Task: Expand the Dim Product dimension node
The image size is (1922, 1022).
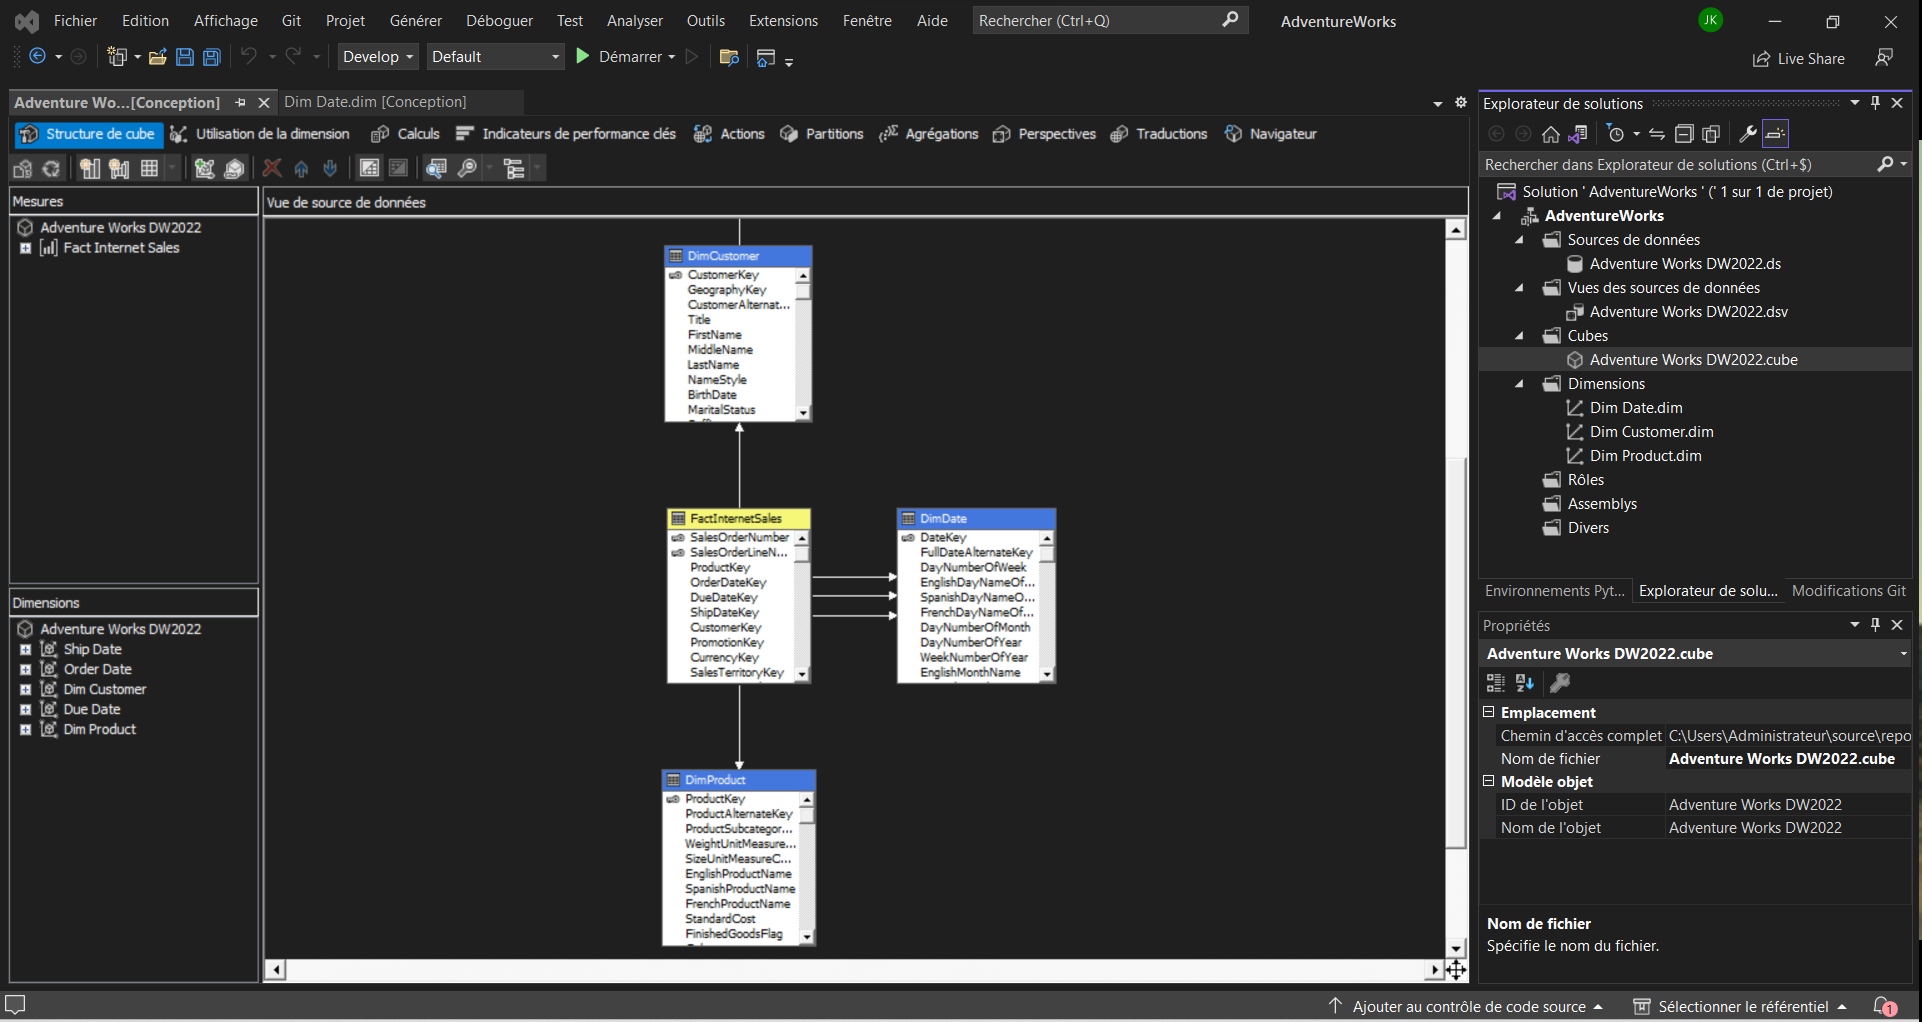Action: click(26, 729)
